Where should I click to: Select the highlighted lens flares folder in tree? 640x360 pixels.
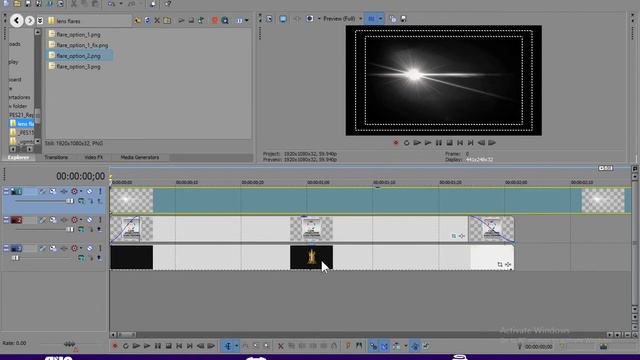pyautogui.click(x=22, y=123)
